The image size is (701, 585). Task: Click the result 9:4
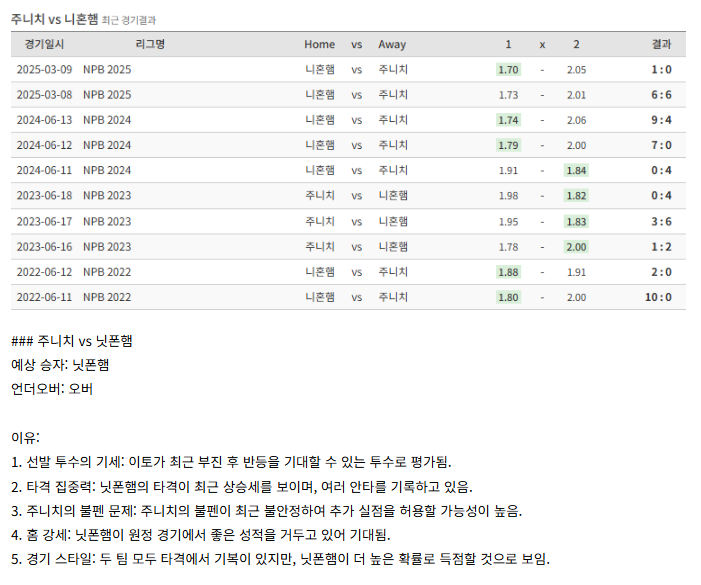(x=661, y=120)
